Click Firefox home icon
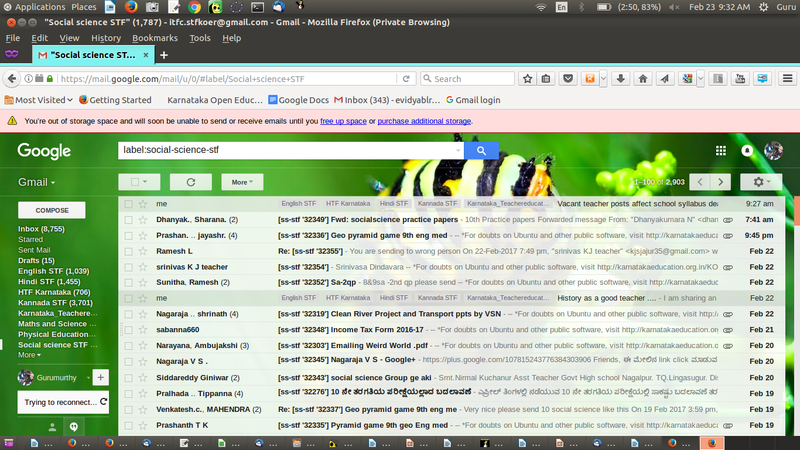Image resolution: width=800 pixels, height=450 pixels. 643,79
